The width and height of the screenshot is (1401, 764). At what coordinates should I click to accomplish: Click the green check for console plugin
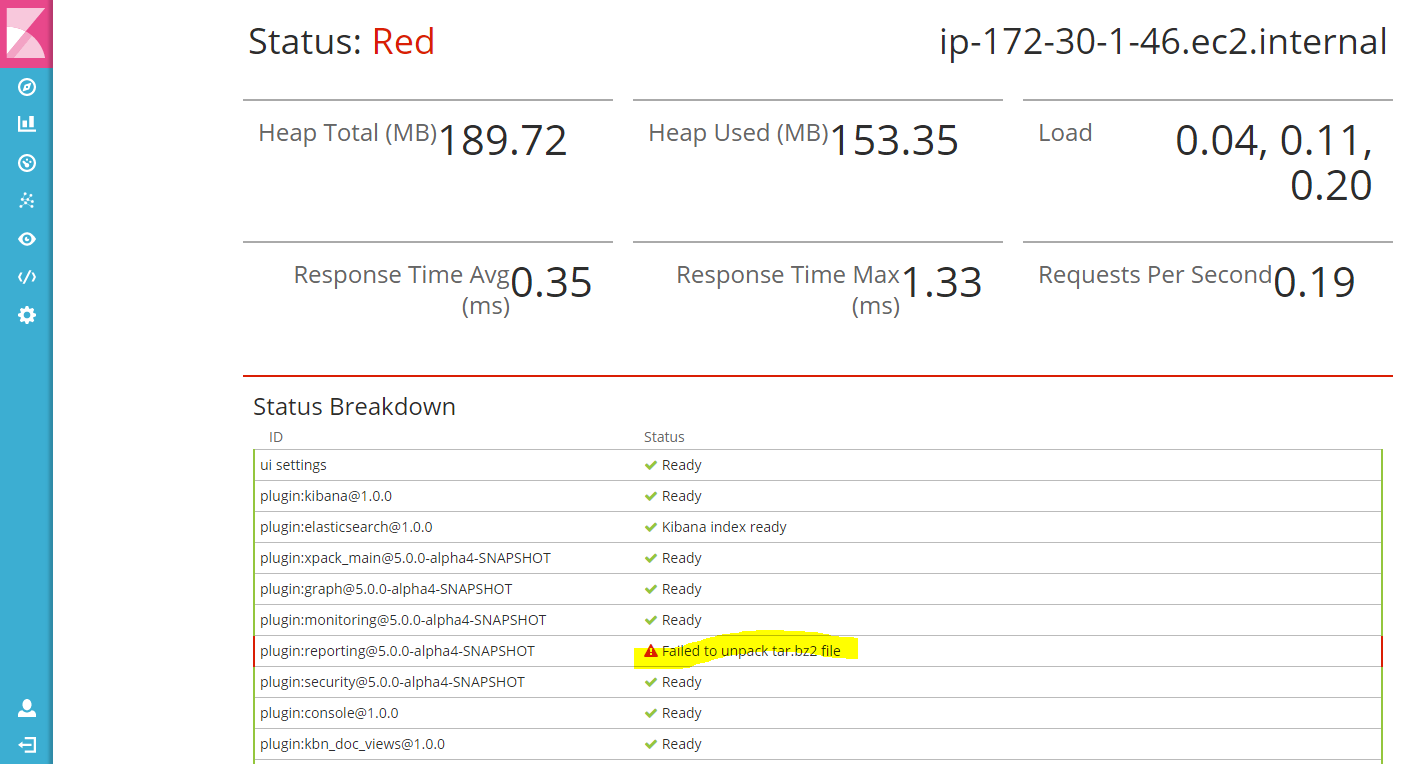coord(651,713)
